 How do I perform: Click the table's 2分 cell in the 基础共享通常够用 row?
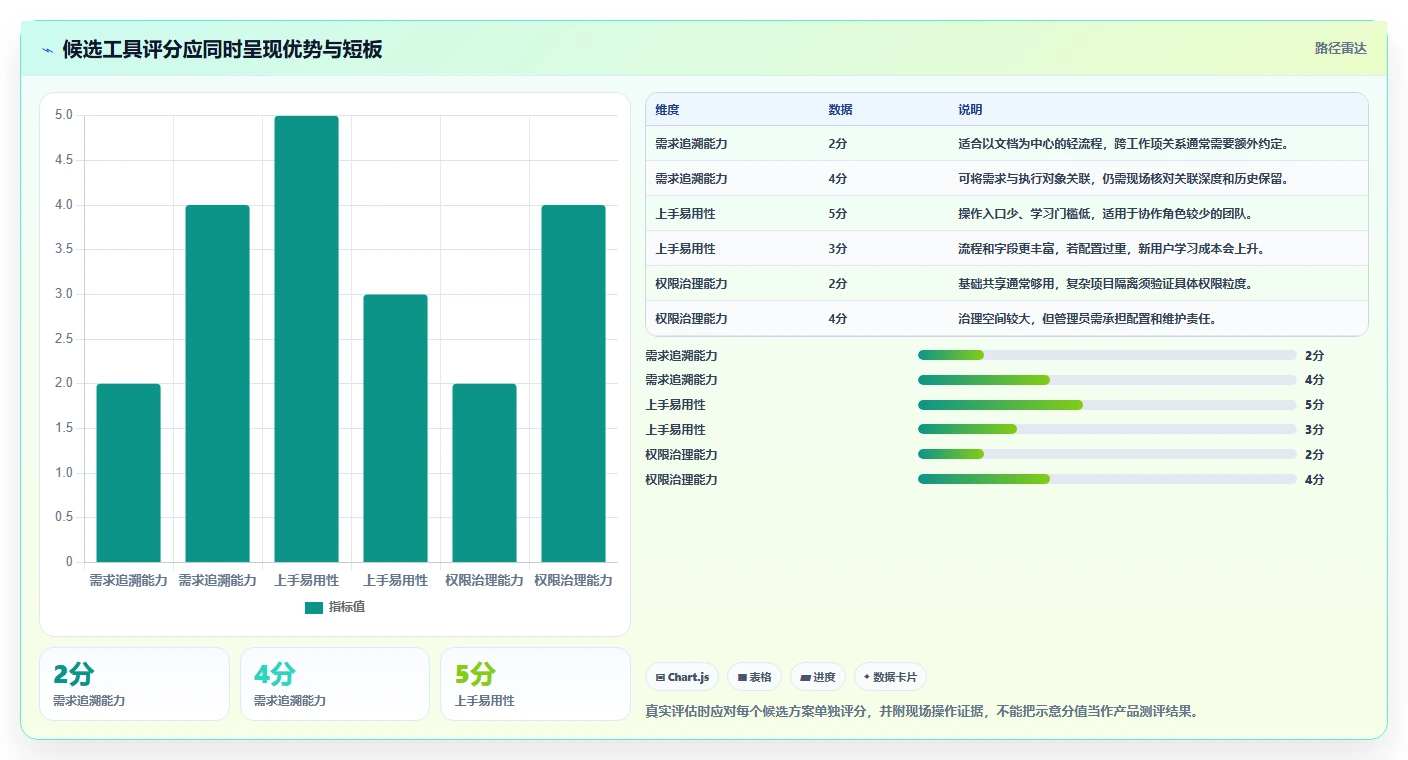coord(838,284)
